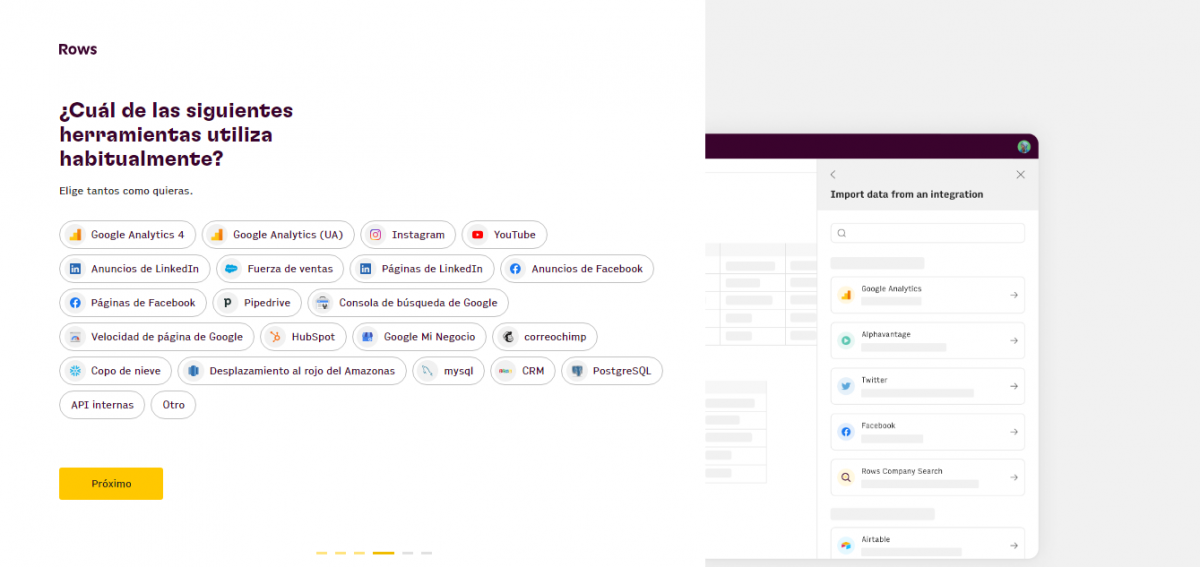1200x567 pixels.
Task: Click the Pipedrive P icon
Action: (x=228, y=302)
